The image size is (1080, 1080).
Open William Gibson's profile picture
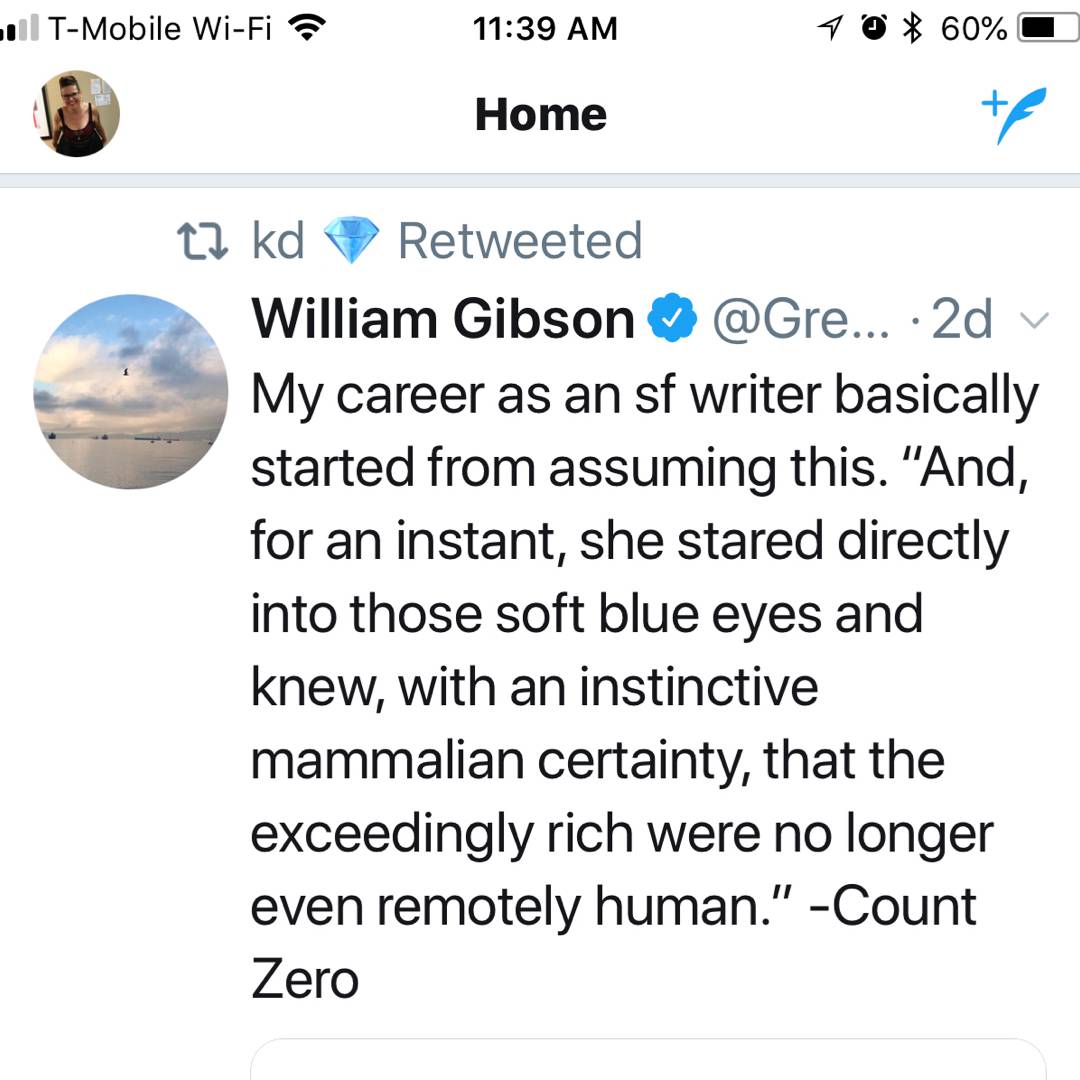tap(130, 392)
